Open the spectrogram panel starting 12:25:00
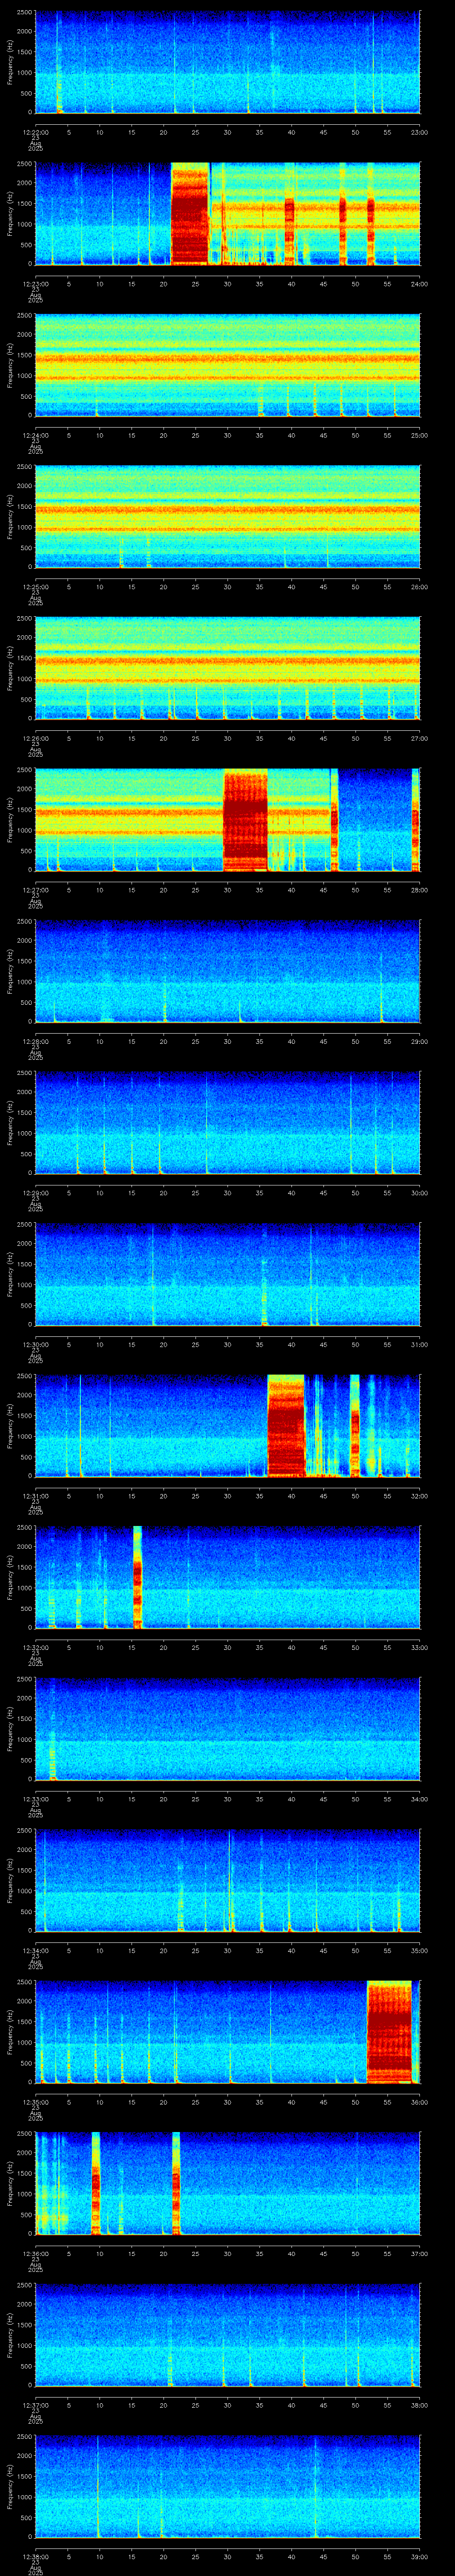455x2576 pixels. [227, 517]
